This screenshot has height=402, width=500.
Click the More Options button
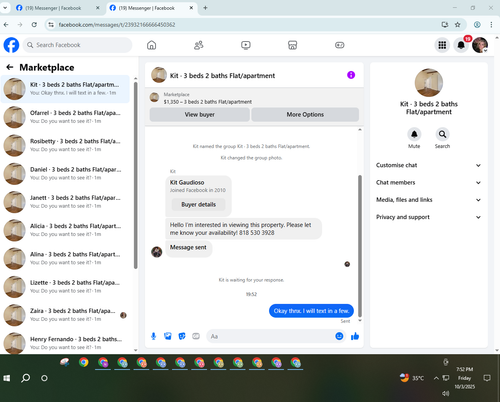(x=305, y=115)
